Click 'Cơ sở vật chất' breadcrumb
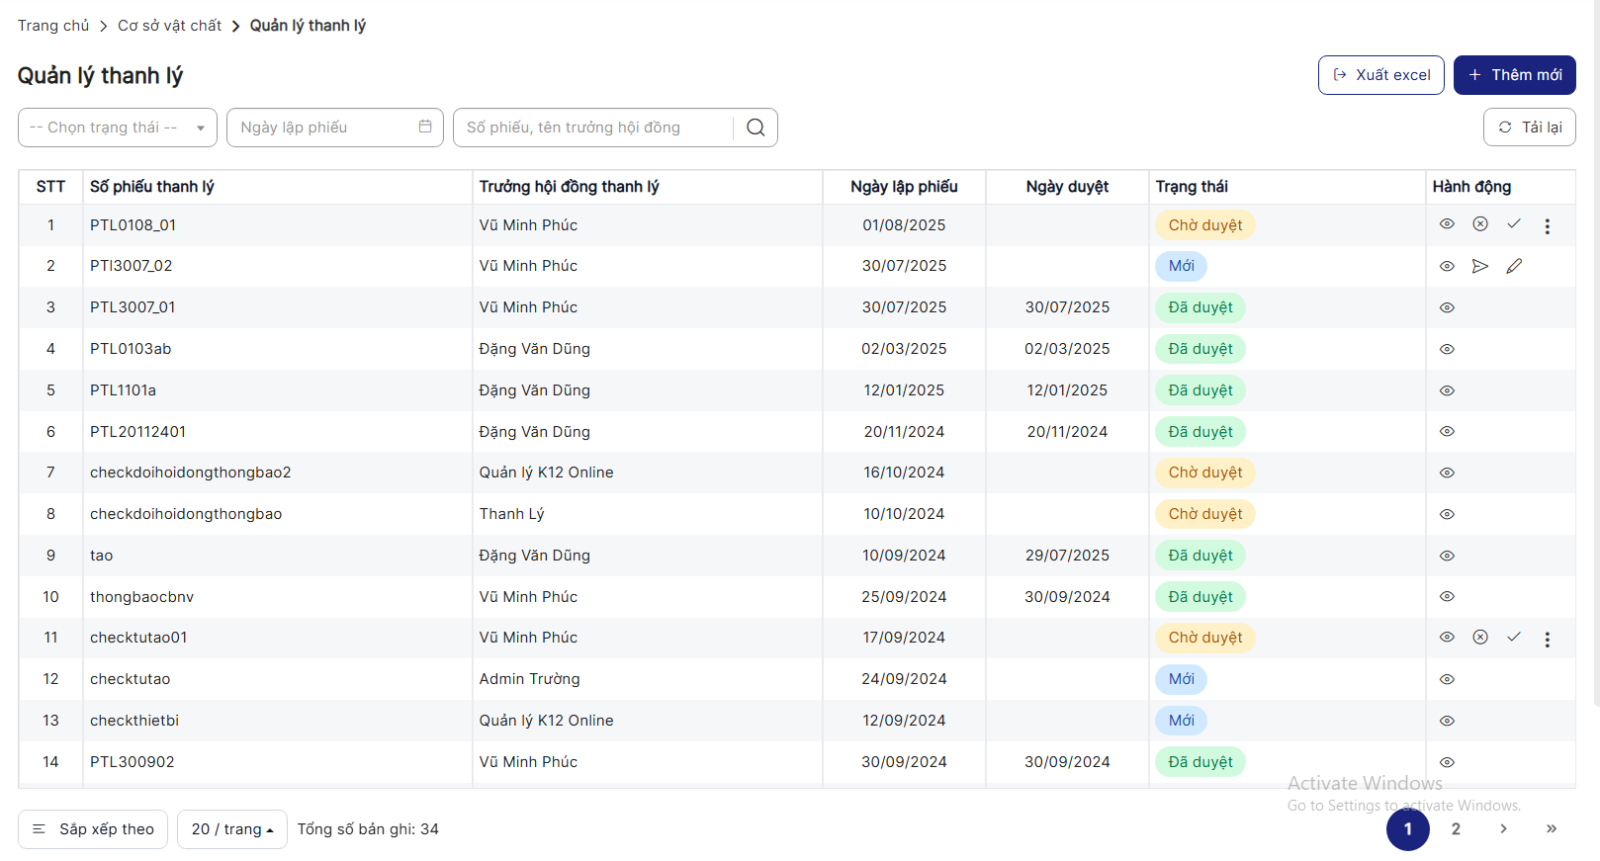Viewport: 1600px width, 861px height. pos(169,26)
